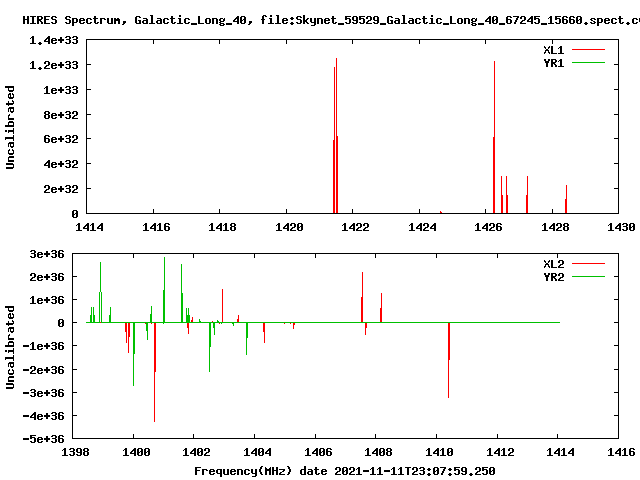Click the 1428 frequency tick label
Viewport: 640px width, 480px height.
point(555,227)
